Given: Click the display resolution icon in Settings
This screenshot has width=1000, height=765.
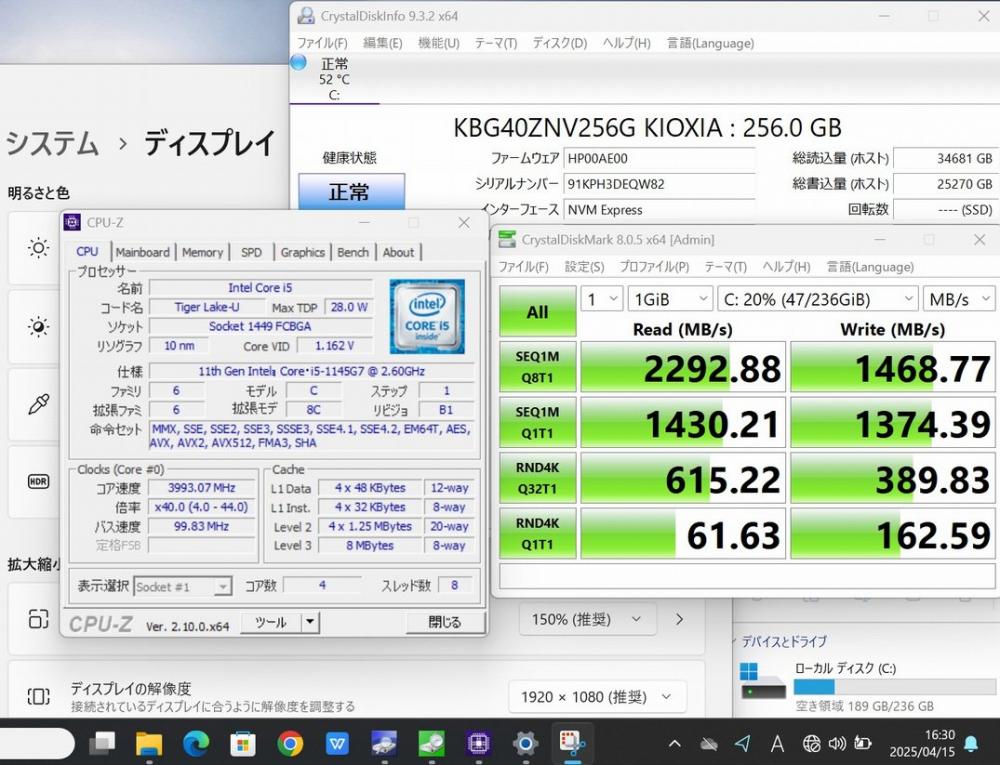Looking at the screenshot, I should point(38,696).
